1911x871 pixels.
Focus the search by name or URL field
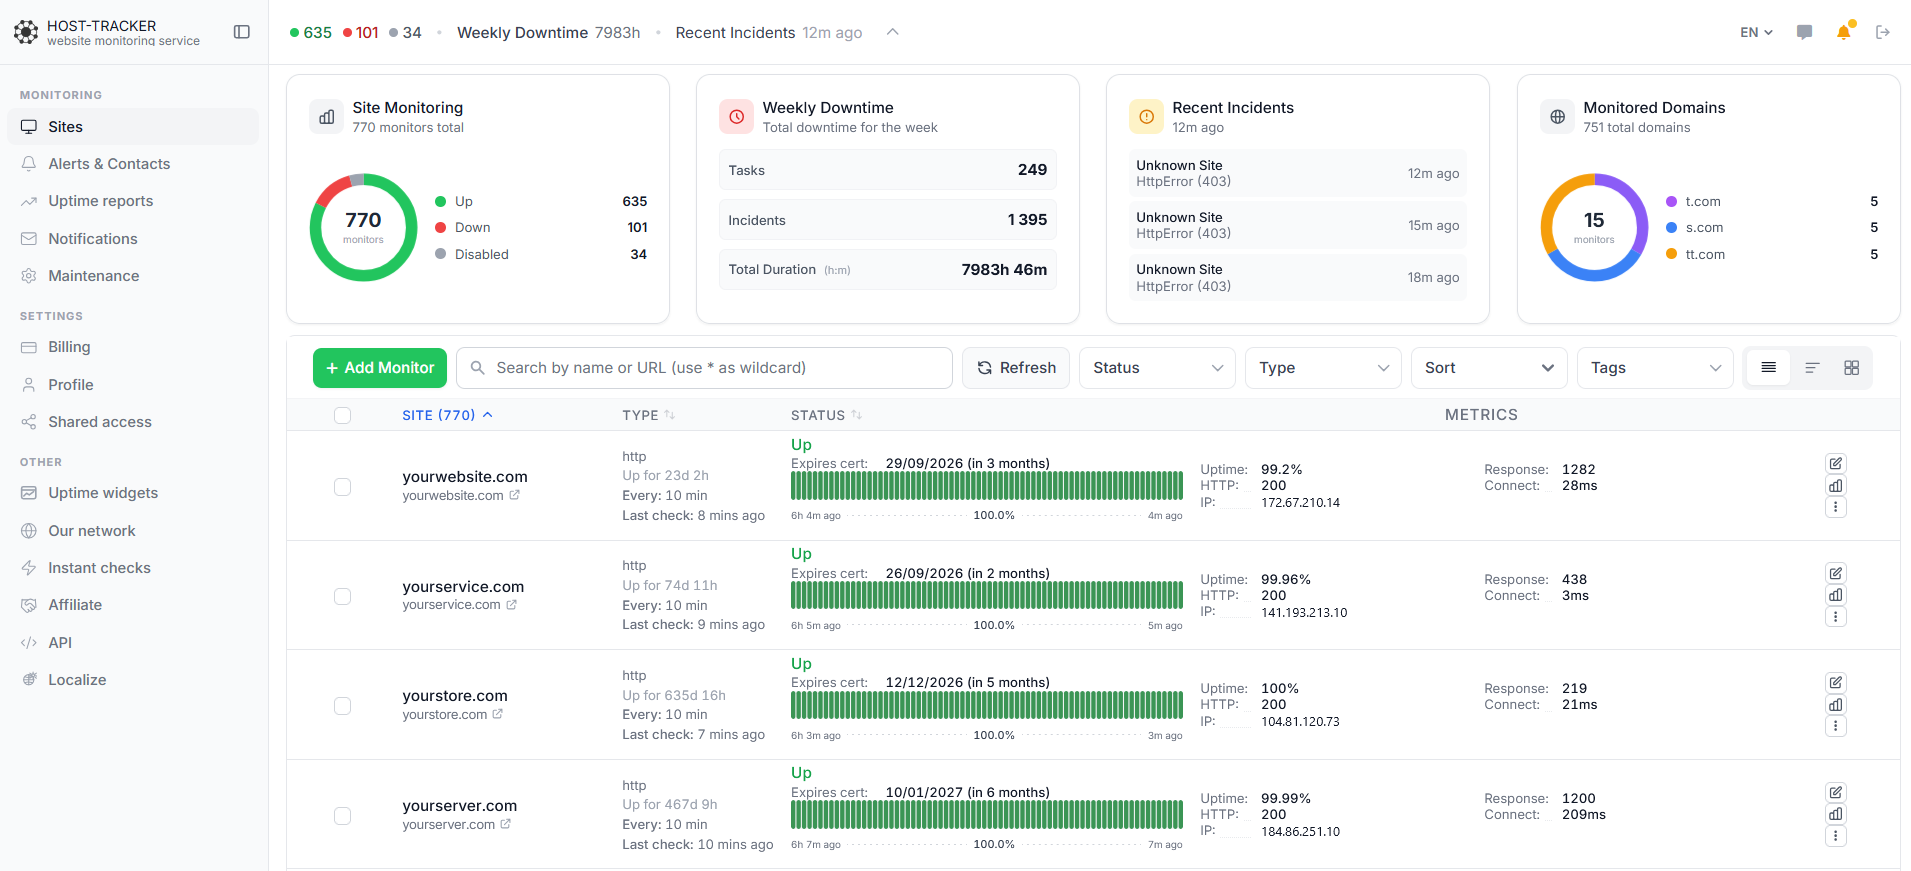tap(704, 368)
